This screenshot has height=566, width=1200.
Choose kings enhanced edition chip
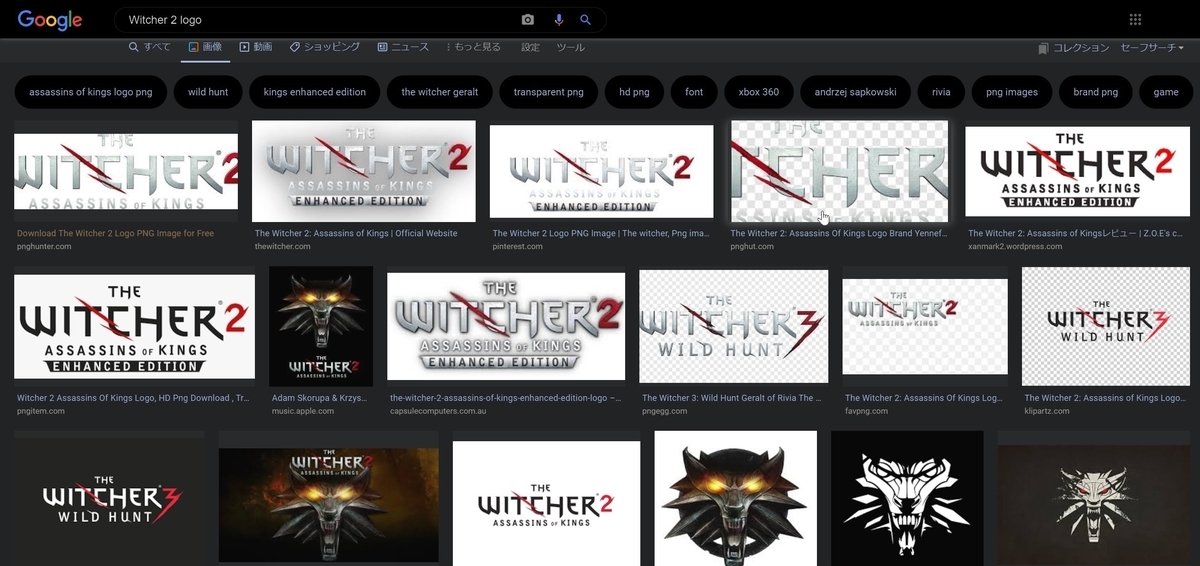(315, 92)
